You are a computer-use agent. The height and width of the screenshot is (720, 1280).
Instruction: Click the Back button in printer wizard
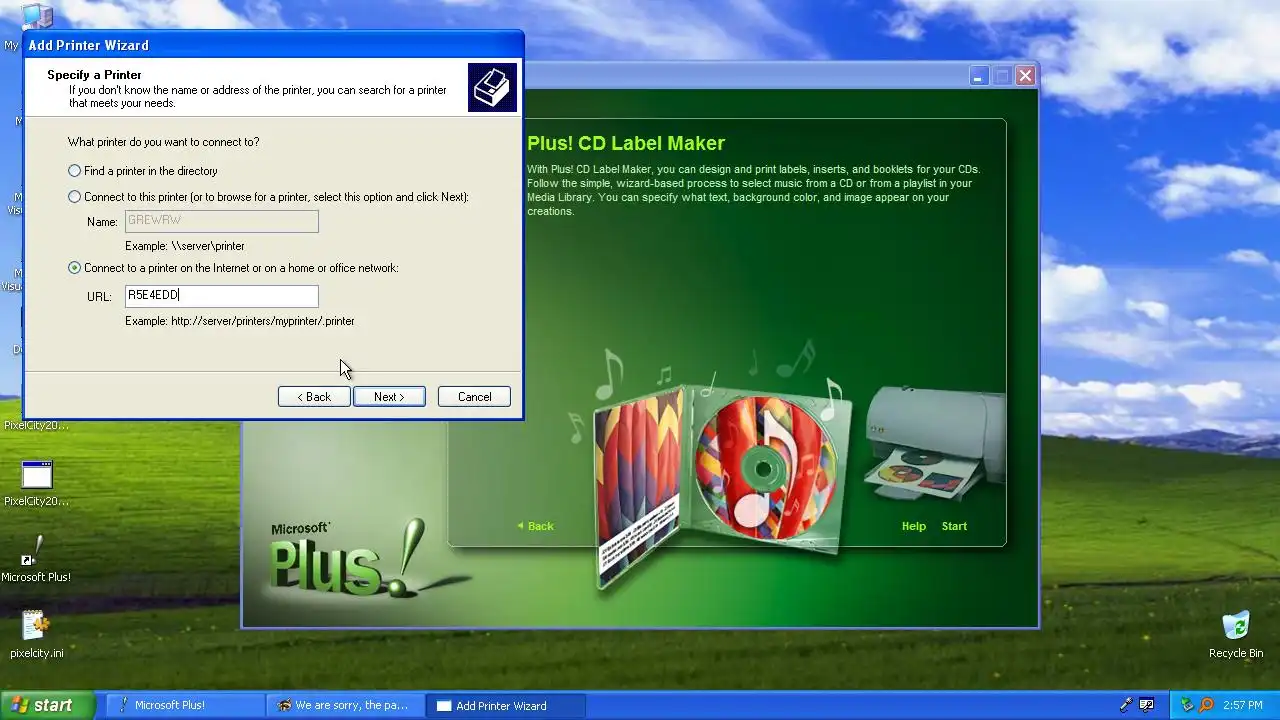tap(314, 397)
